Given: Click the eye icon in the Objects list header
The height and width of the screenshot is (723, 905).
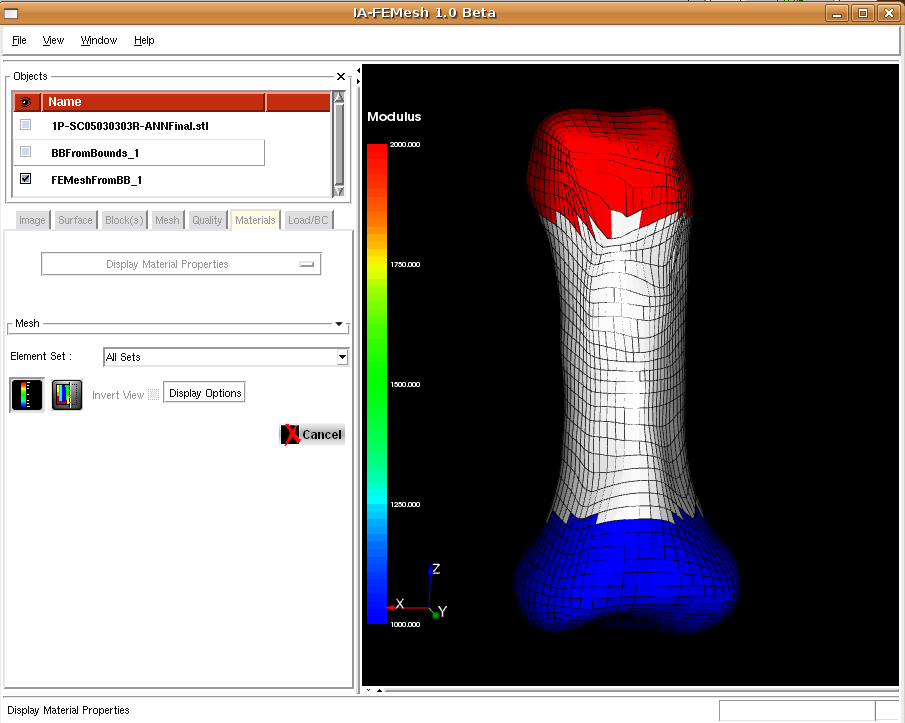Looking at the screenshot, I should point(26,102).
